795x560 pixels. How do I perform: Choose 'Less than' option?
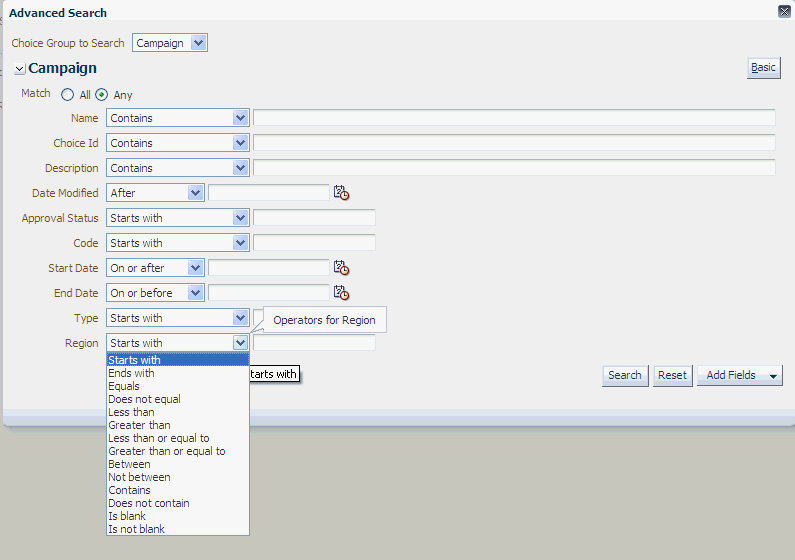coord(177,412)
